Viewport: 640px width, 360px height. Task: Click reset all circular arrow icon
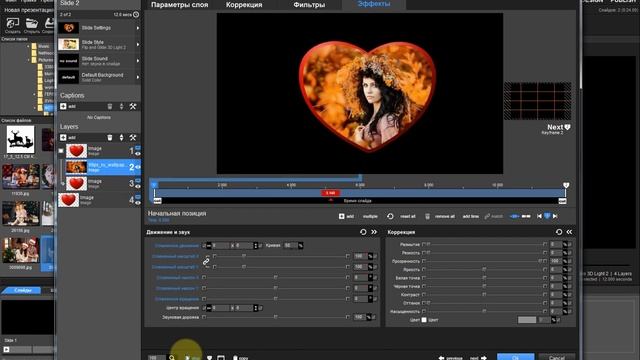coord(390,216)
